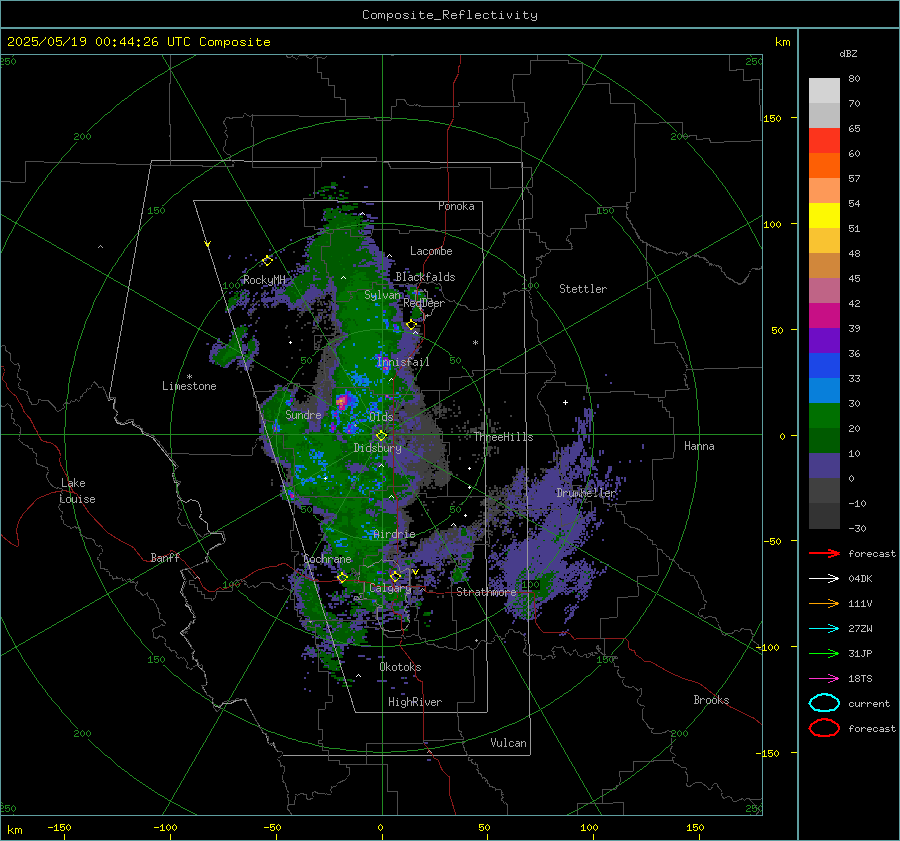The image size is (900, 841).
Task: Click the Innisfail city label
Action: point(403,362)
